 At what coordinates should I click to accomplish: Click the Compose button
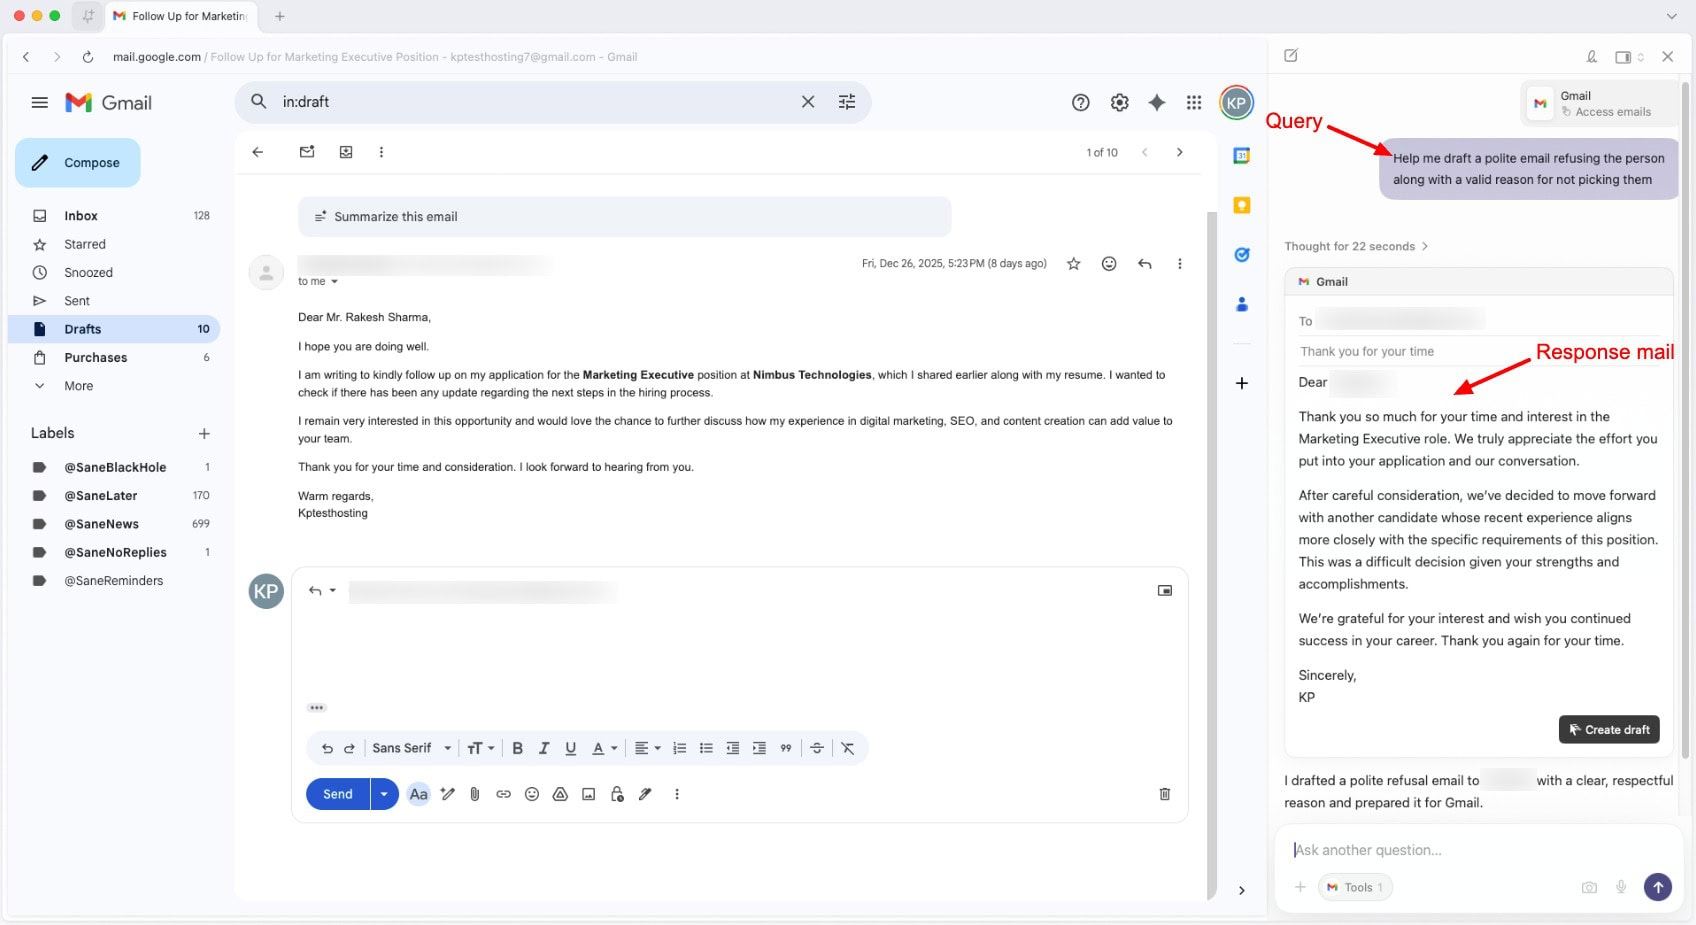tap(78, 163)
